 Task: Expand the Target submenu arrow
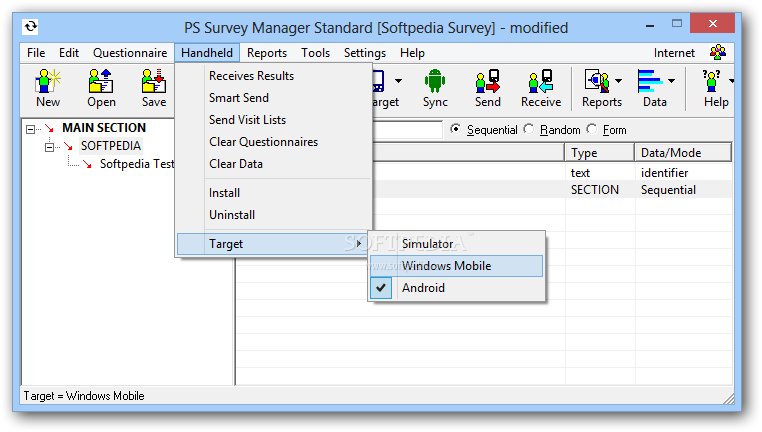pos(359,243)
